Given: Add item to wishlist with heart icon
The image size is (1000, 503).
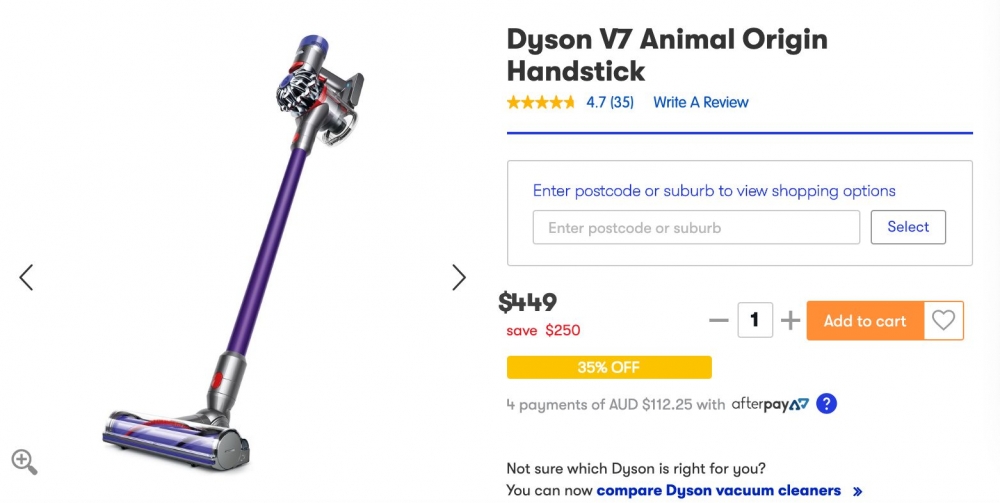Looking at the screenshot, I should pos(943,321).
